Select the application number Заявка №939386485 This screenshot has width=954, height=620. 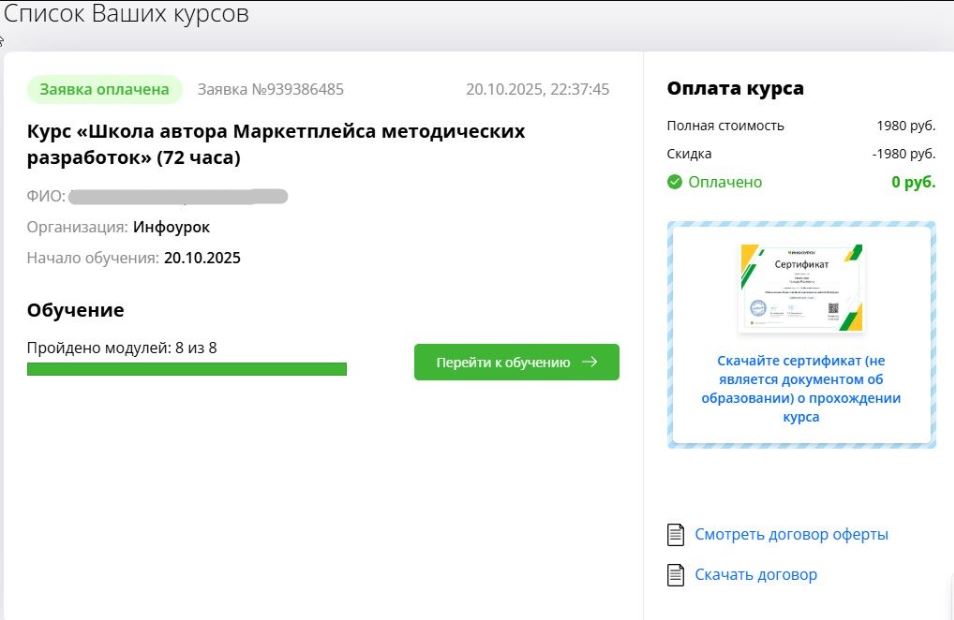click(x=270, y=89)
